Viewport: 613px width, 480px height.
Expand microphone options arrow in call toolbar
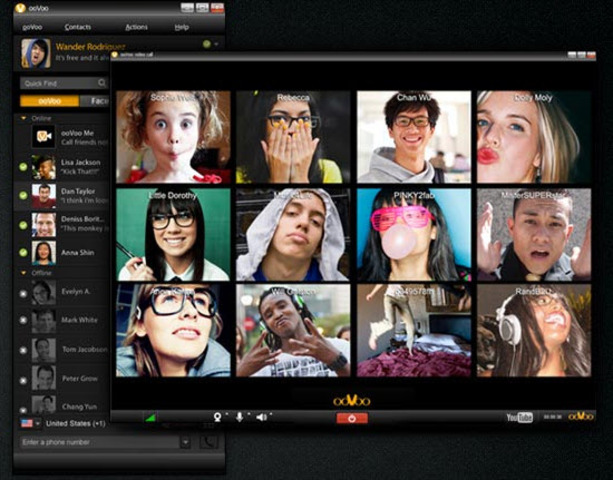click(x=248, y=414)
